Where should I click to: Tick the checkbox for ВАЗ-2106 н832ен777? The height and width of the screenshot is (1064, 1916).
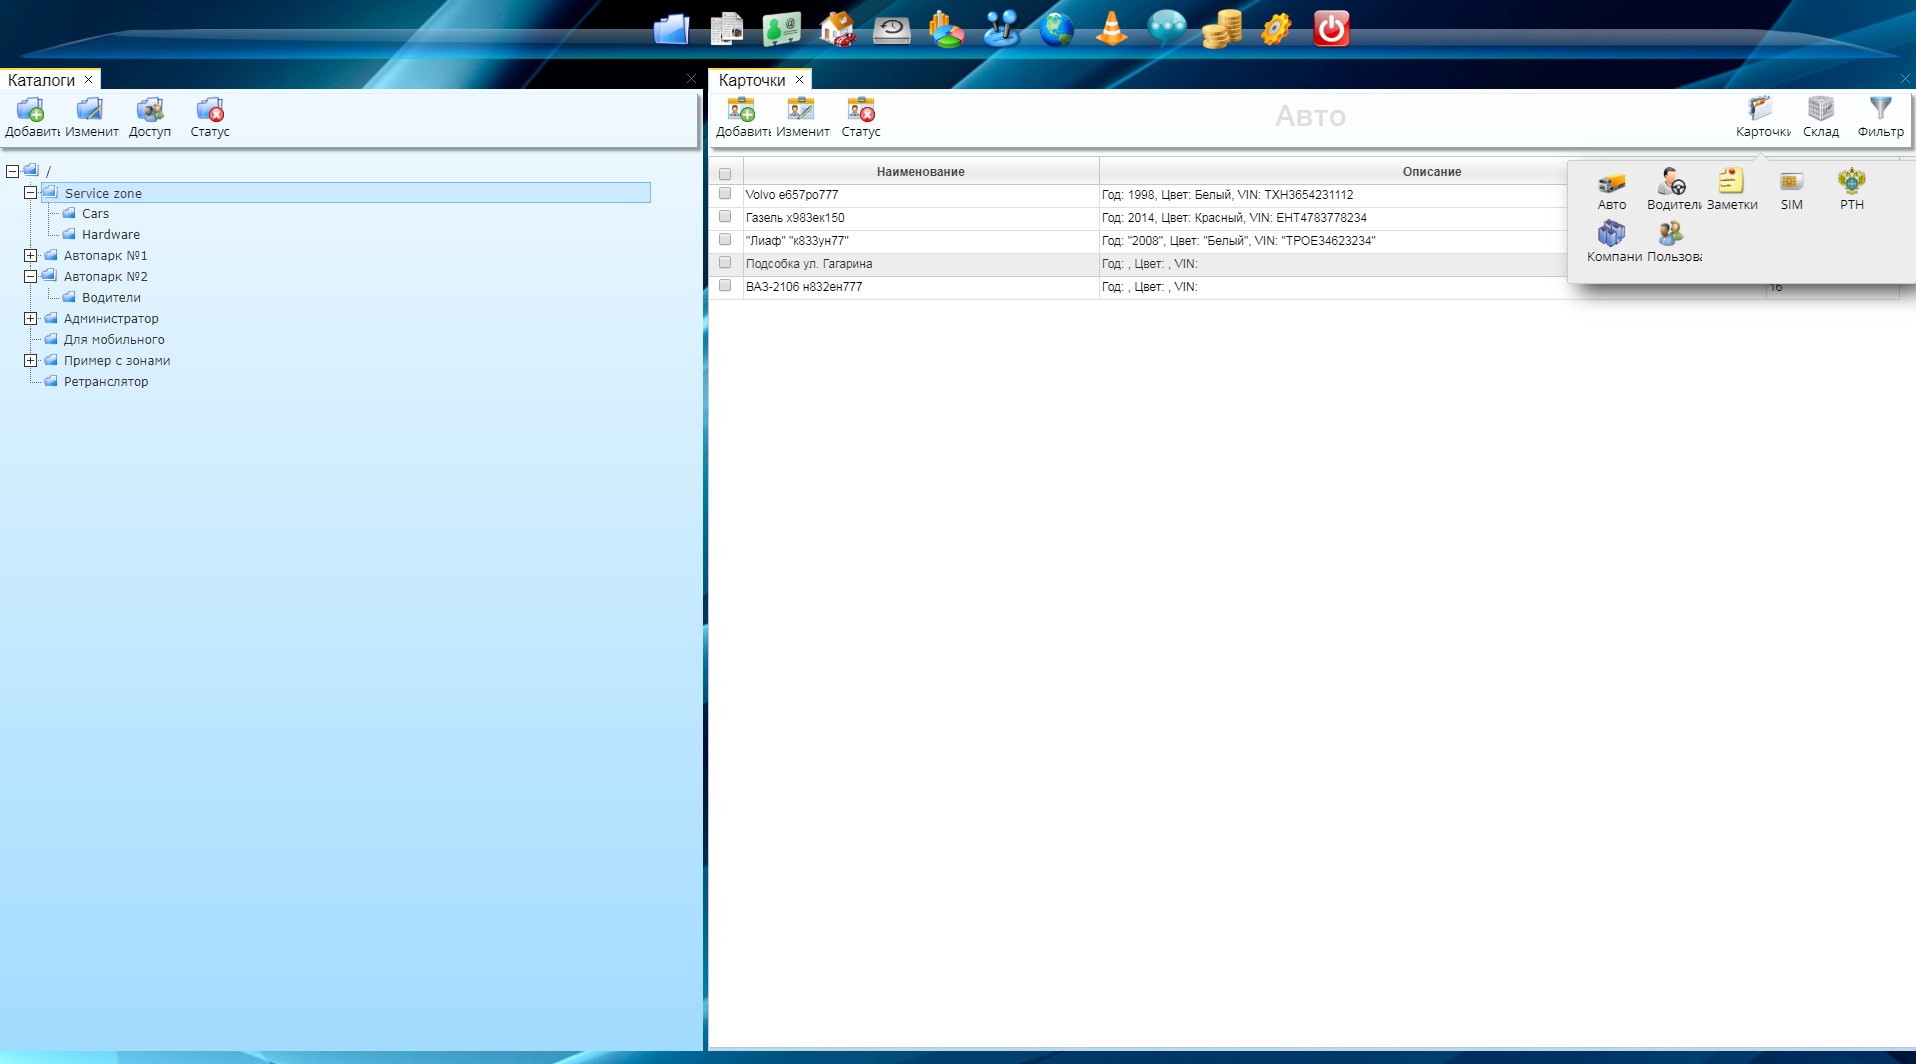(725, 286)
